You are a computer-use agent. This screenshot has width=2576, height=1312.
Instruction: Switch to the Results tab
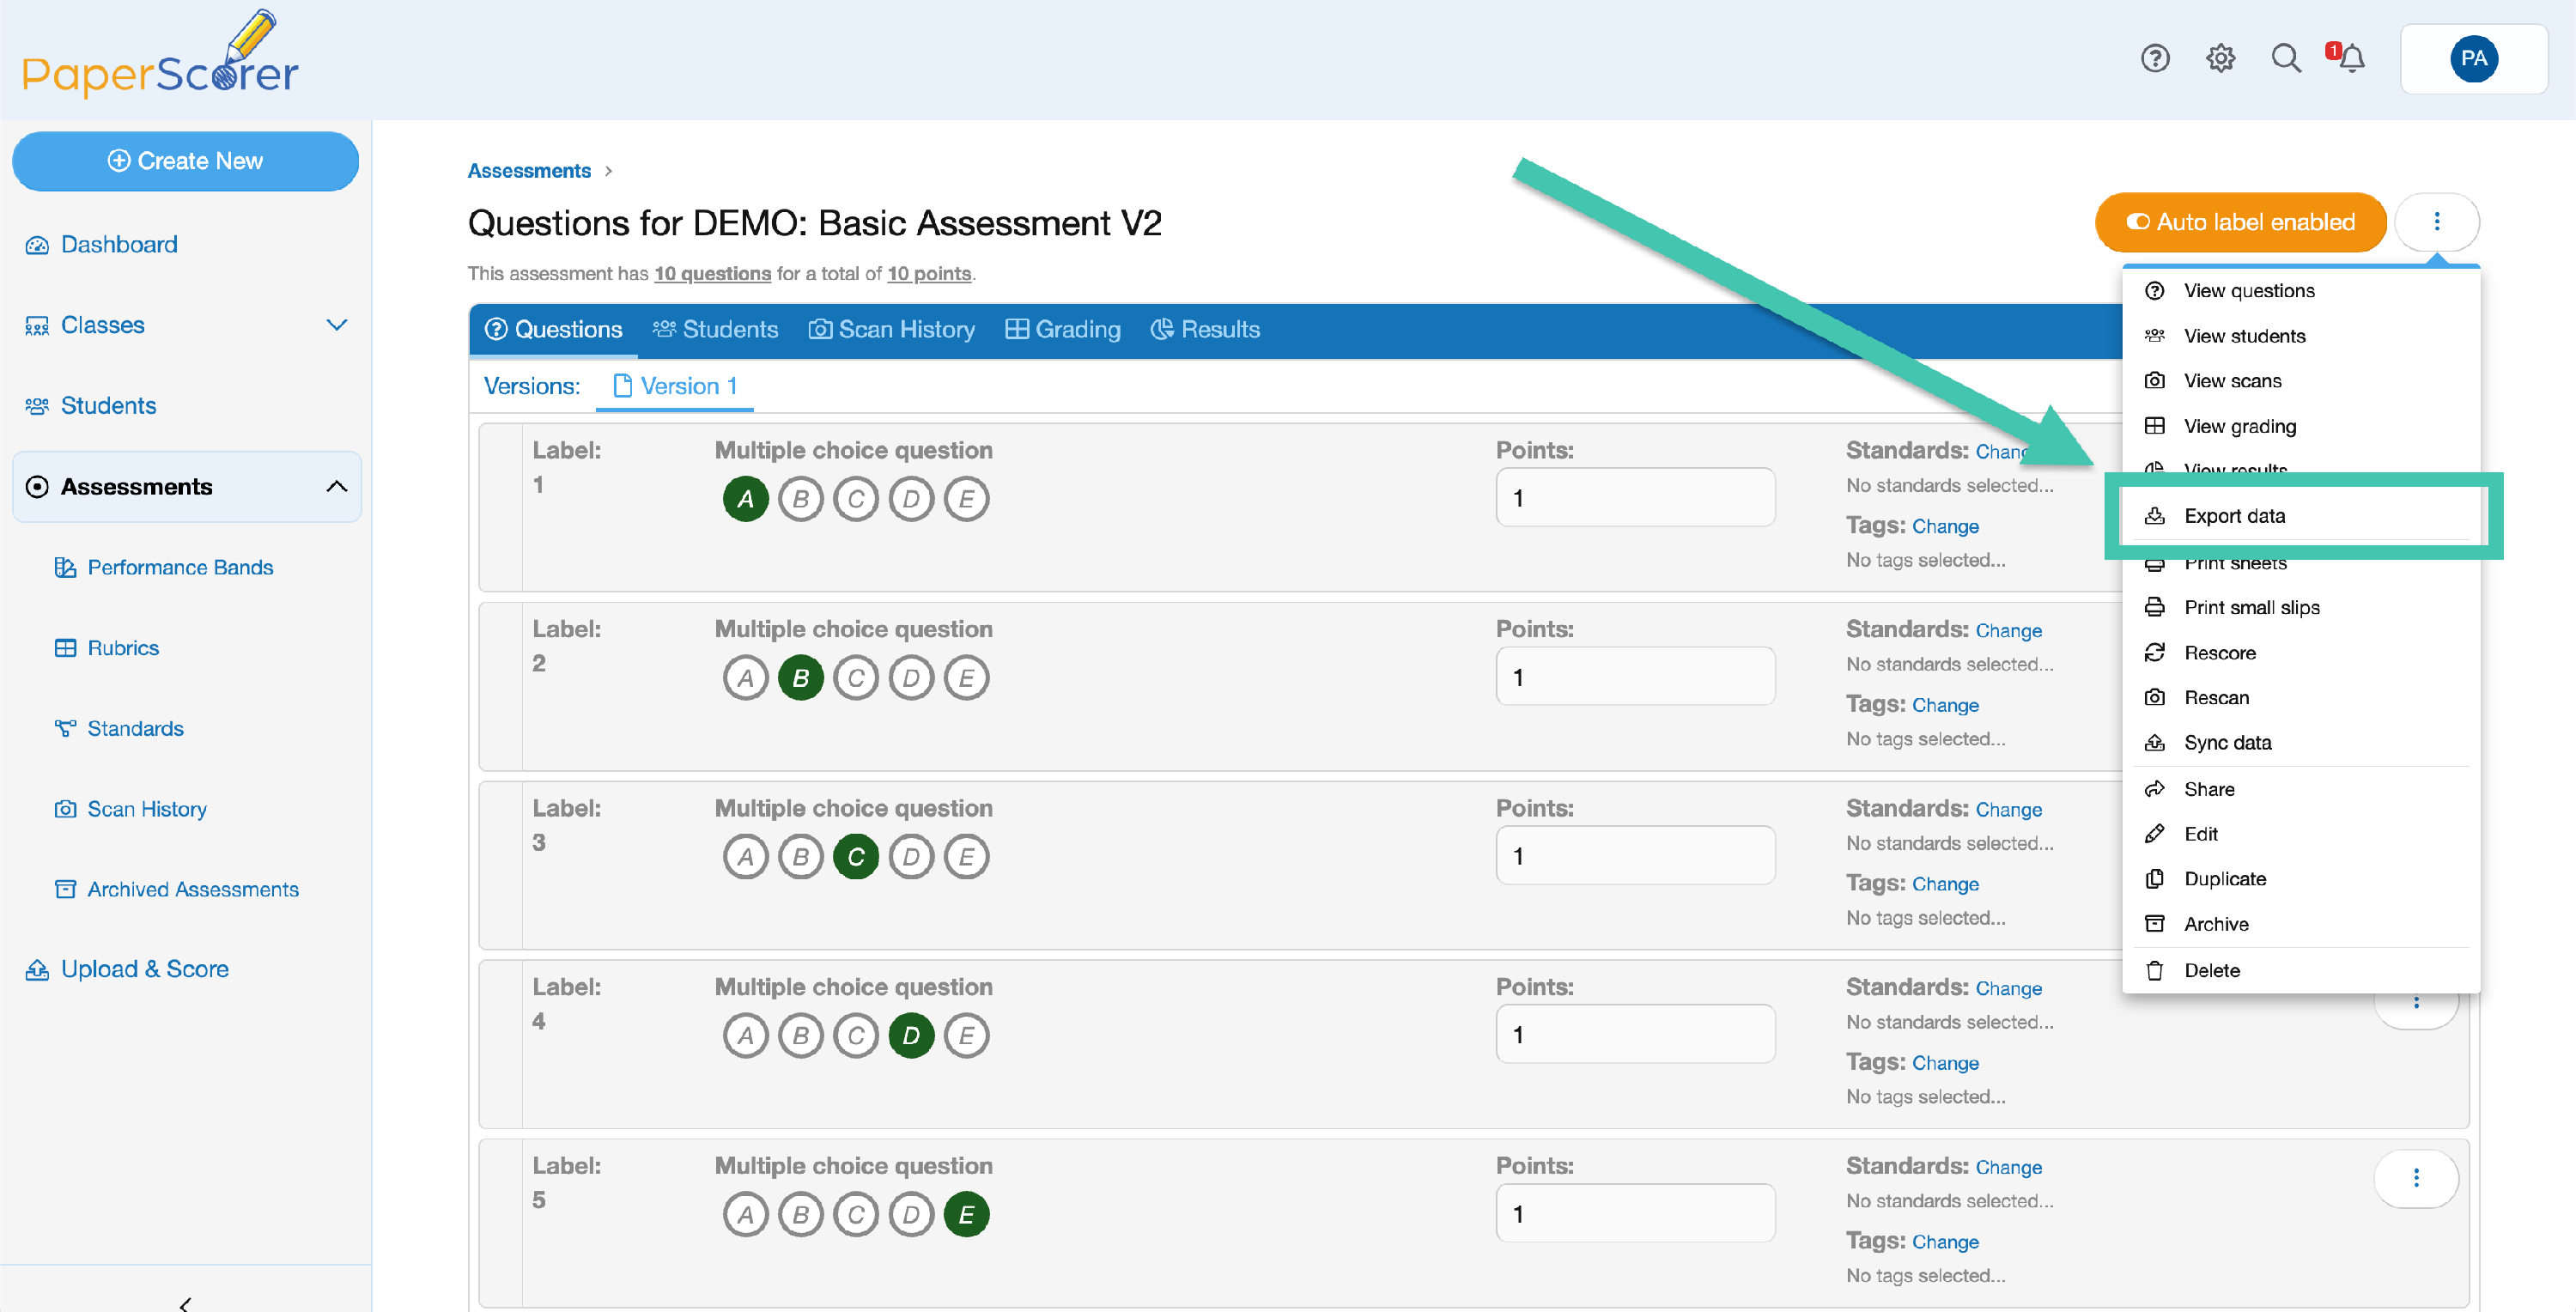(x=1205, y=329)
